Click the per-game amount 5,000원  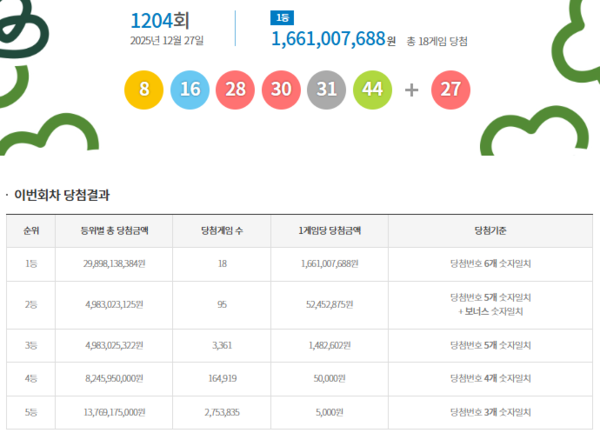(x=330, y=413)
